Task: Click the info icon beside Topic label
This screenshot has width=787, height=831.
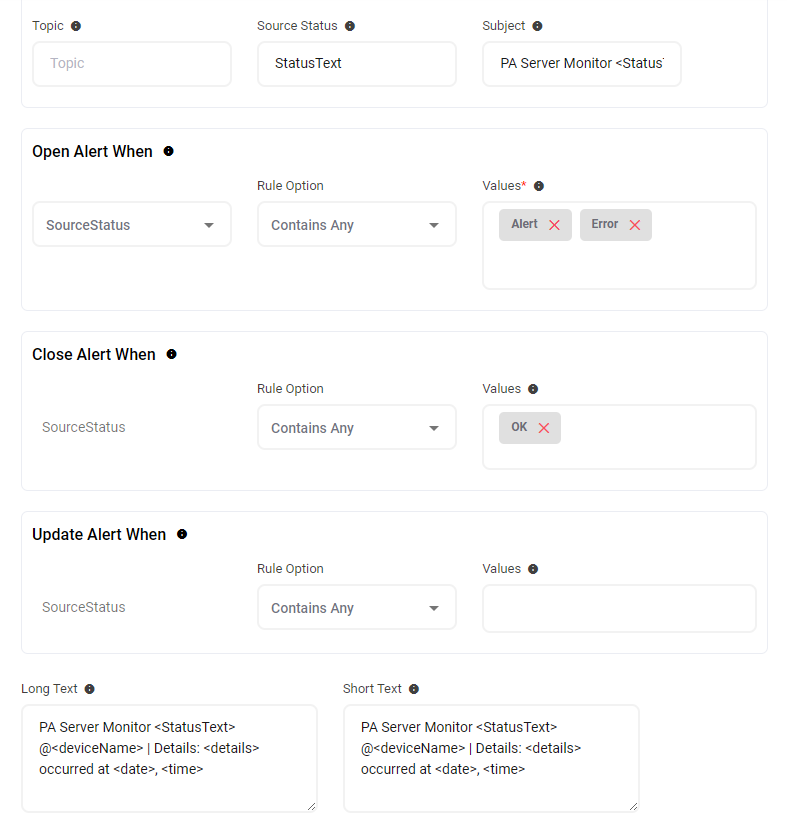Action: pyautogui.click(x=76, y=26)
